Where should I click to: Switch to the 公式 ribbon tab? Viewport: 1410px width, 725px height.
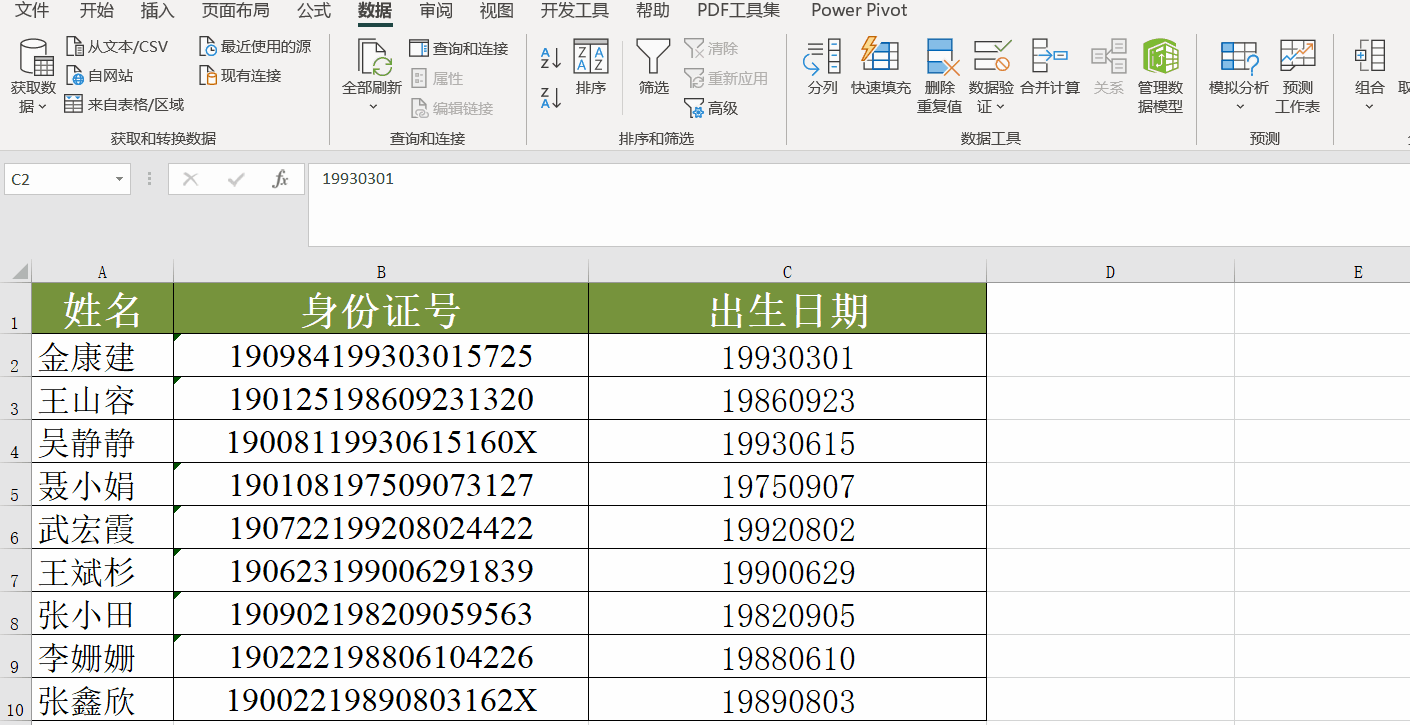point(313,11)
